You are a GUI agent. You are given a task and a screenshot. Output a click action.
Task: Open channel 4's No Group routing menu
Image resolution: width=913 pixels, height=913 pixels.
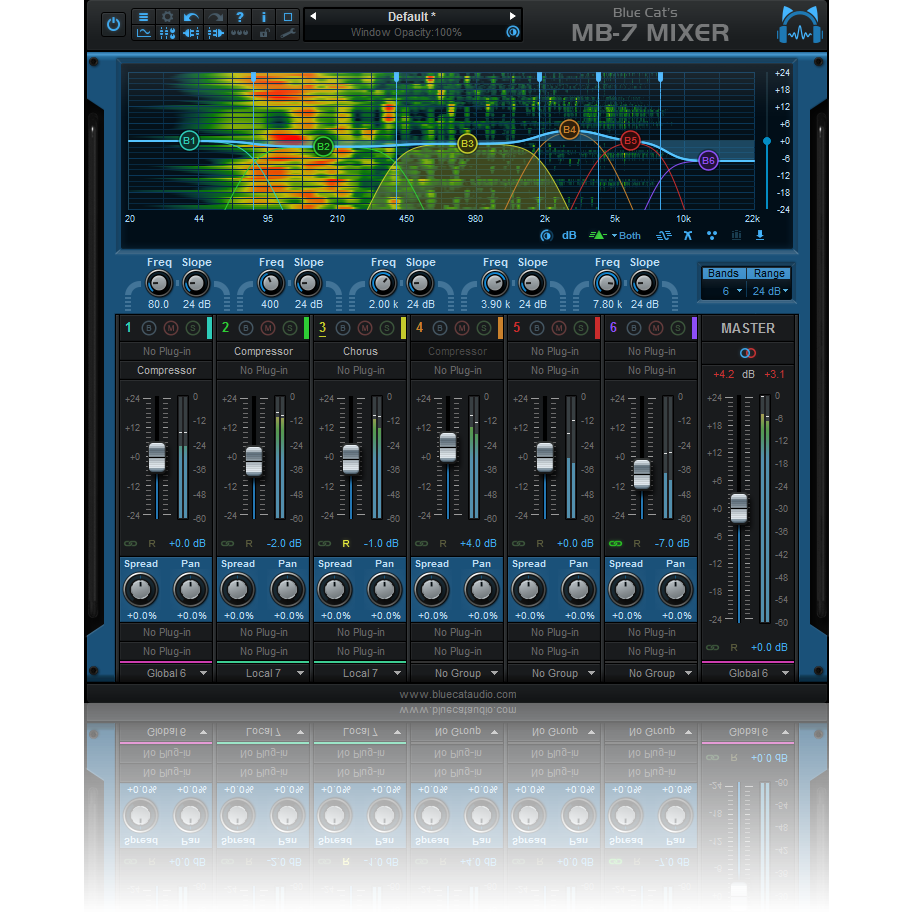[x=457, y=673]
